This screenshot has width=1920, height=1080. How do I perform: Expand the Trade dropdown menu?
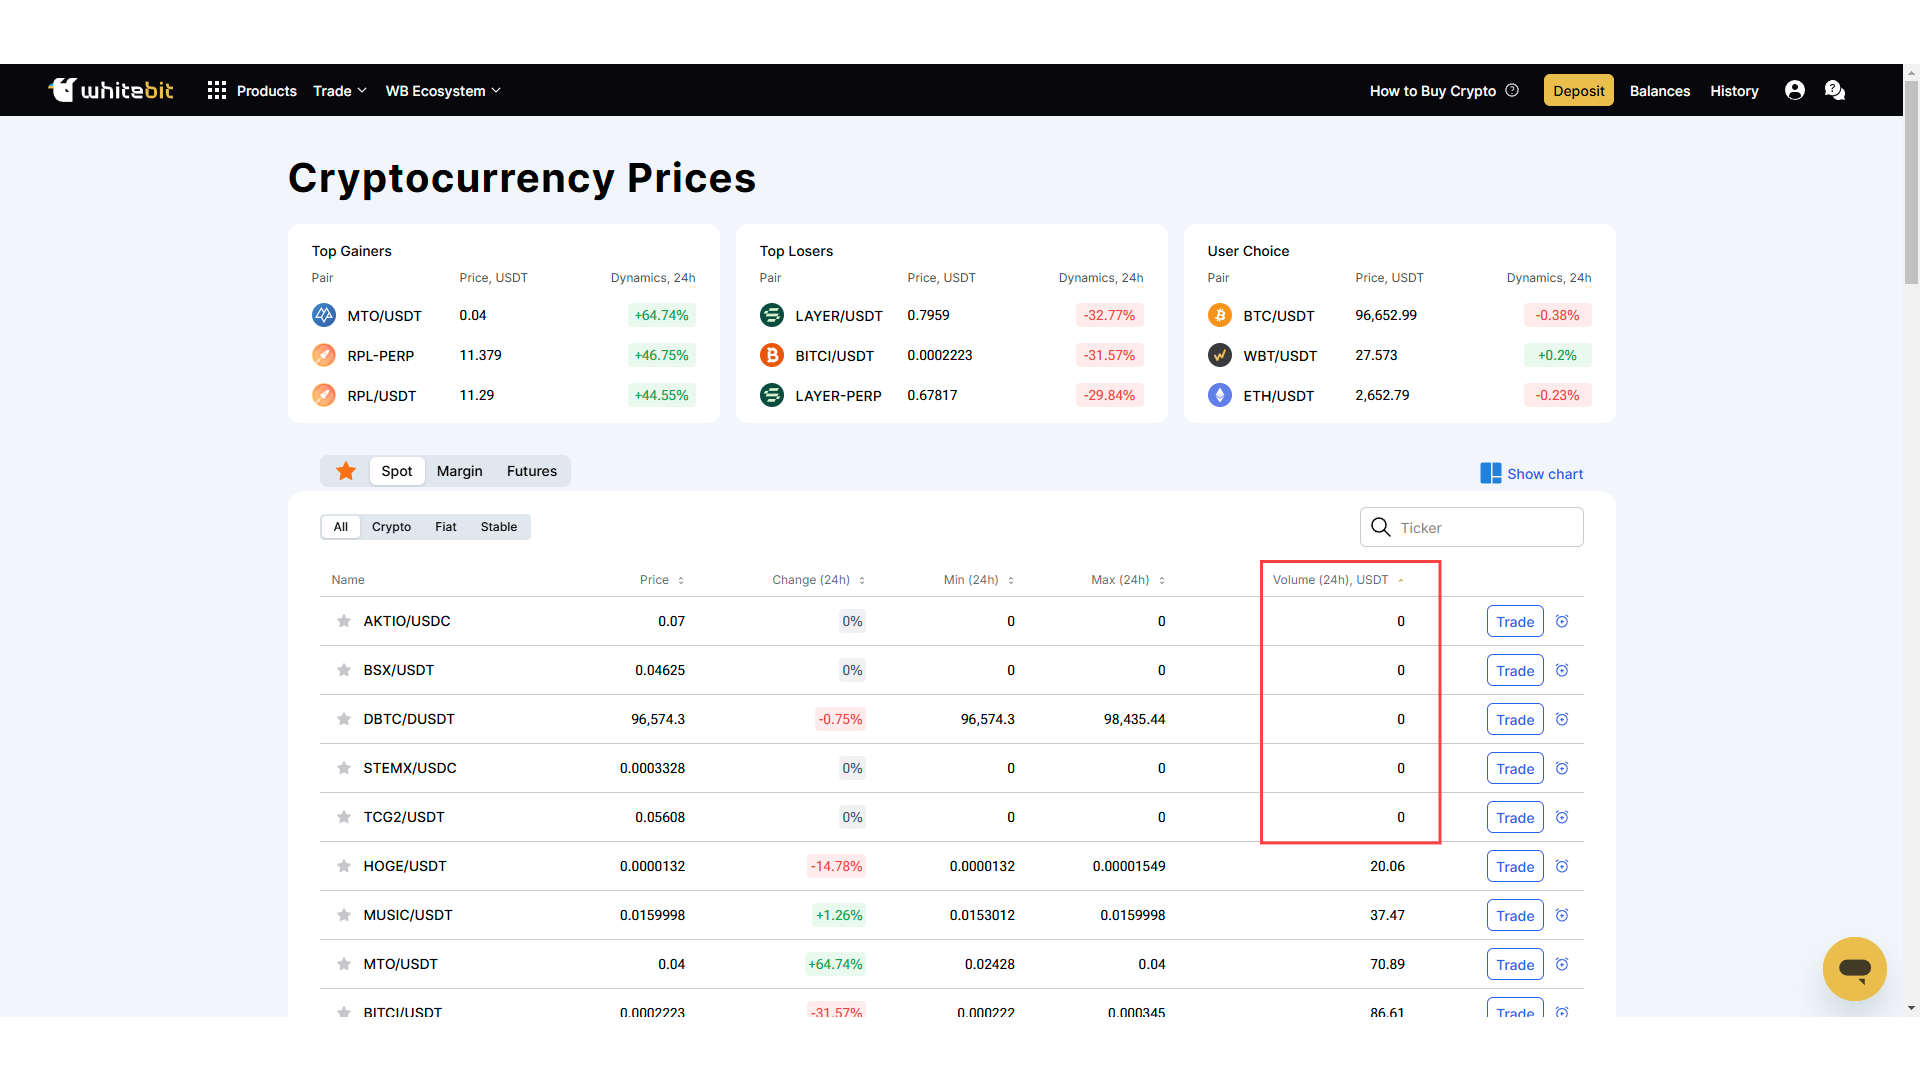(340, 91)
